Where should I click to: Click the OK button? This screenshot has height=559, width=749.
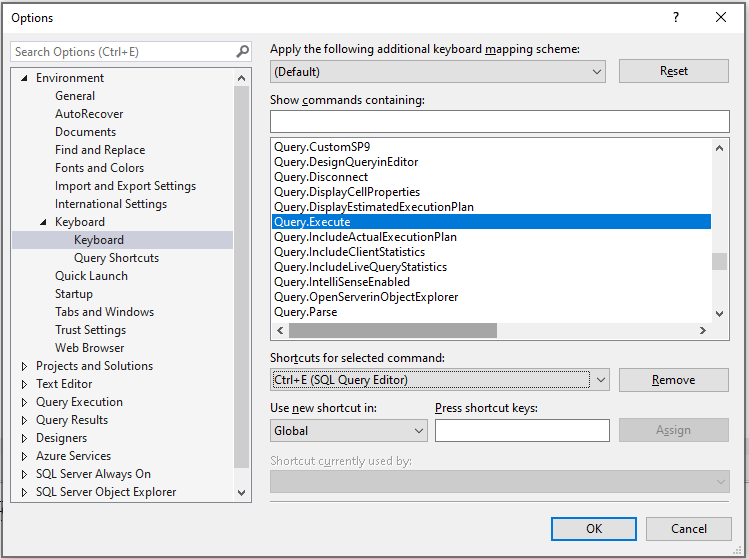(x=594, y=529)
